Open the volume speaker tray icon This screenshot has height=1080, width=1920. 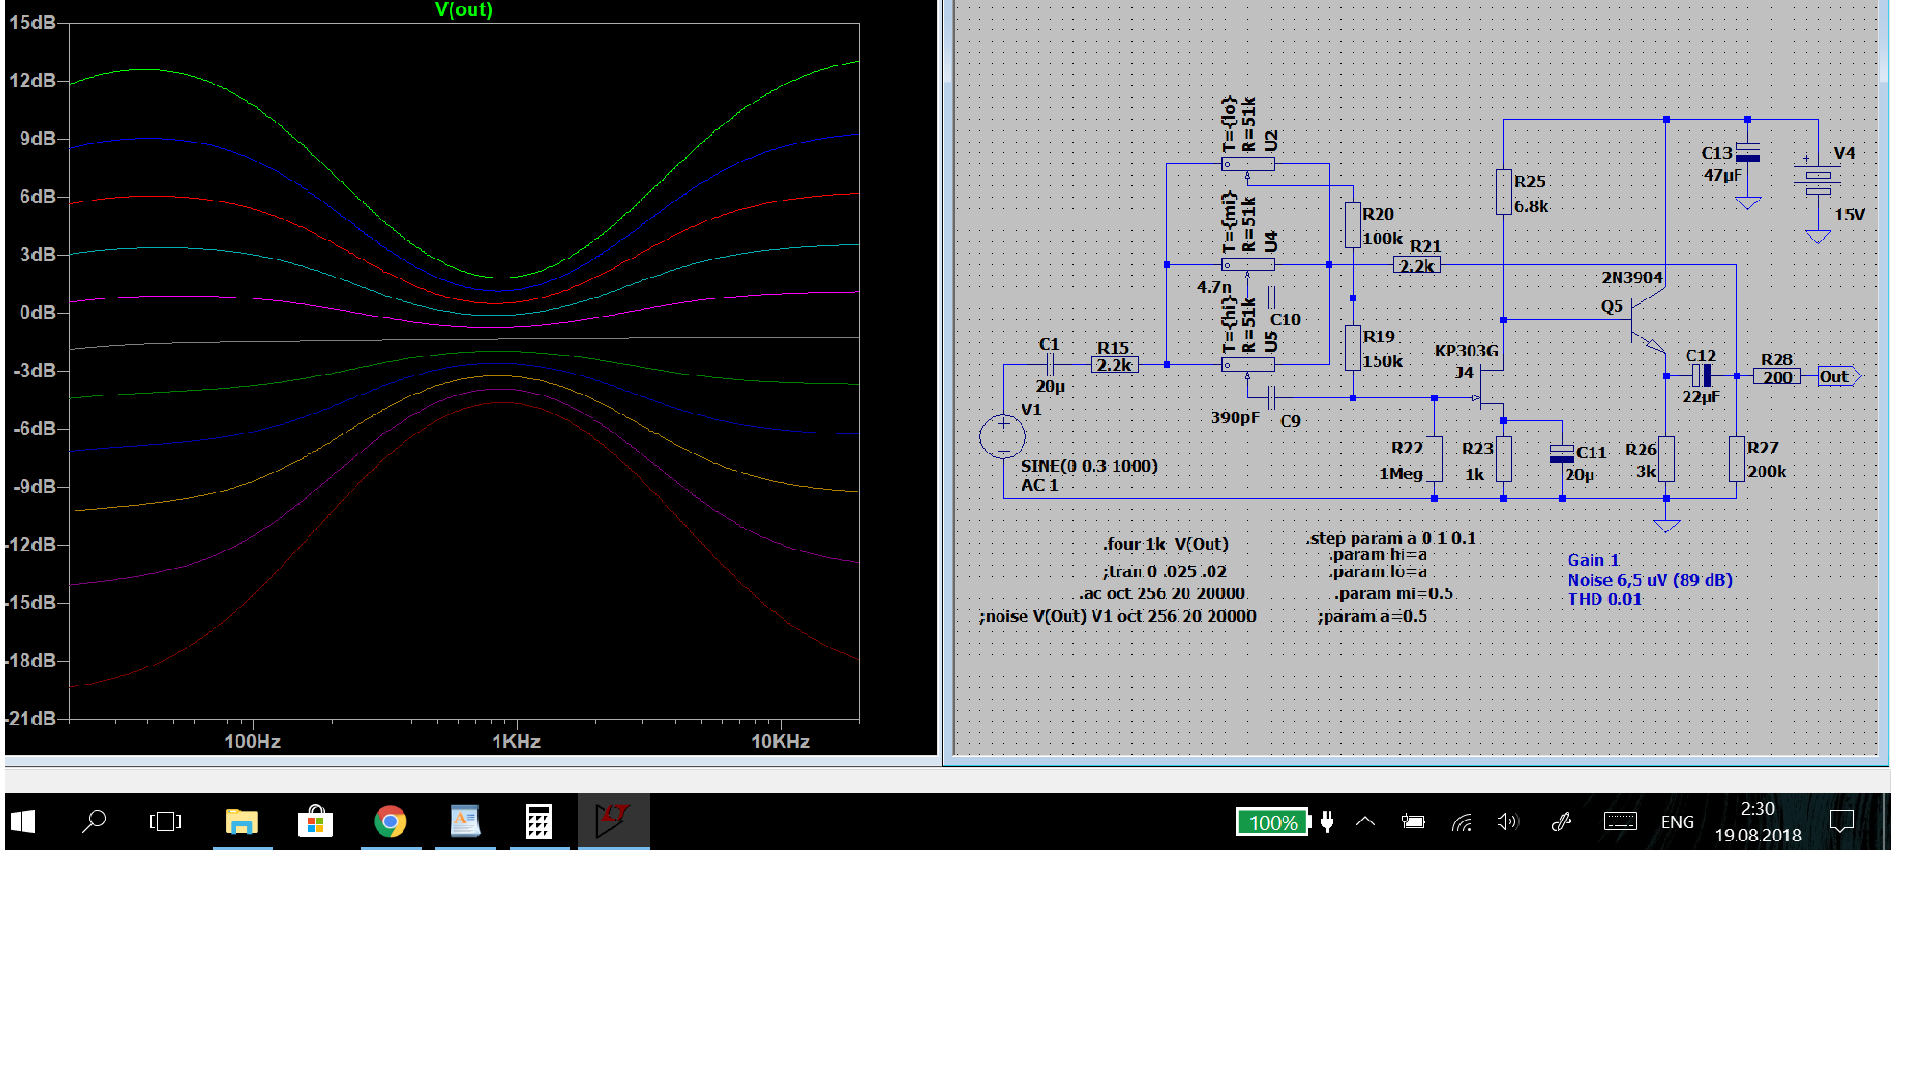1508,822
